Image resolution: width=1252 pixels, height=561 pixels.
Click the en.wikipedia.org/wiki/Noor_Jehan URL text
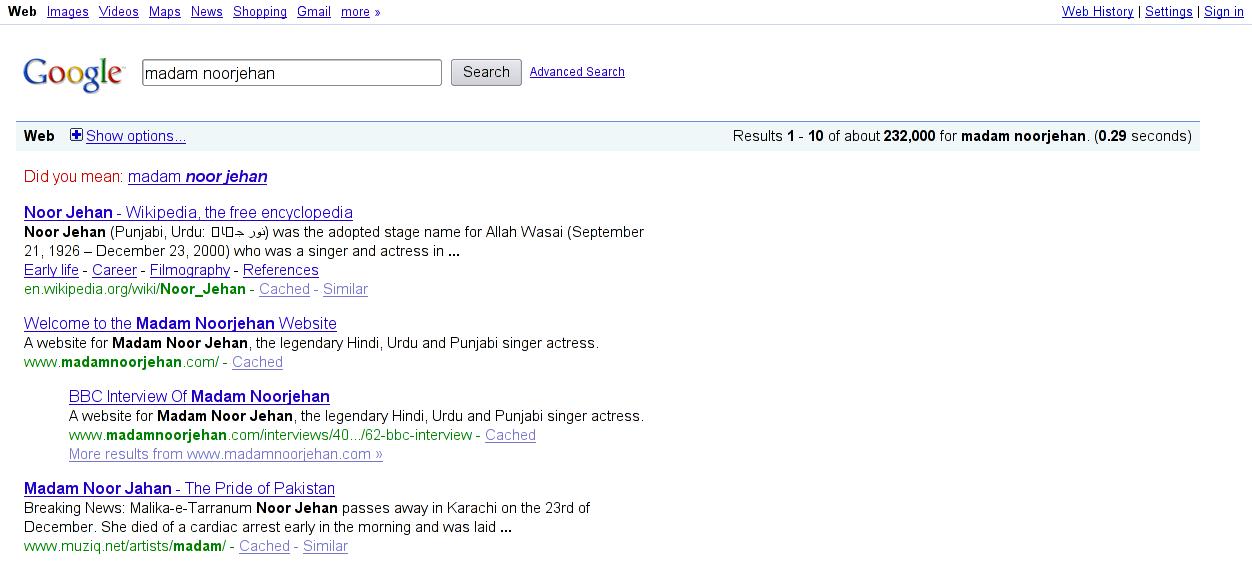click(135, 289)
